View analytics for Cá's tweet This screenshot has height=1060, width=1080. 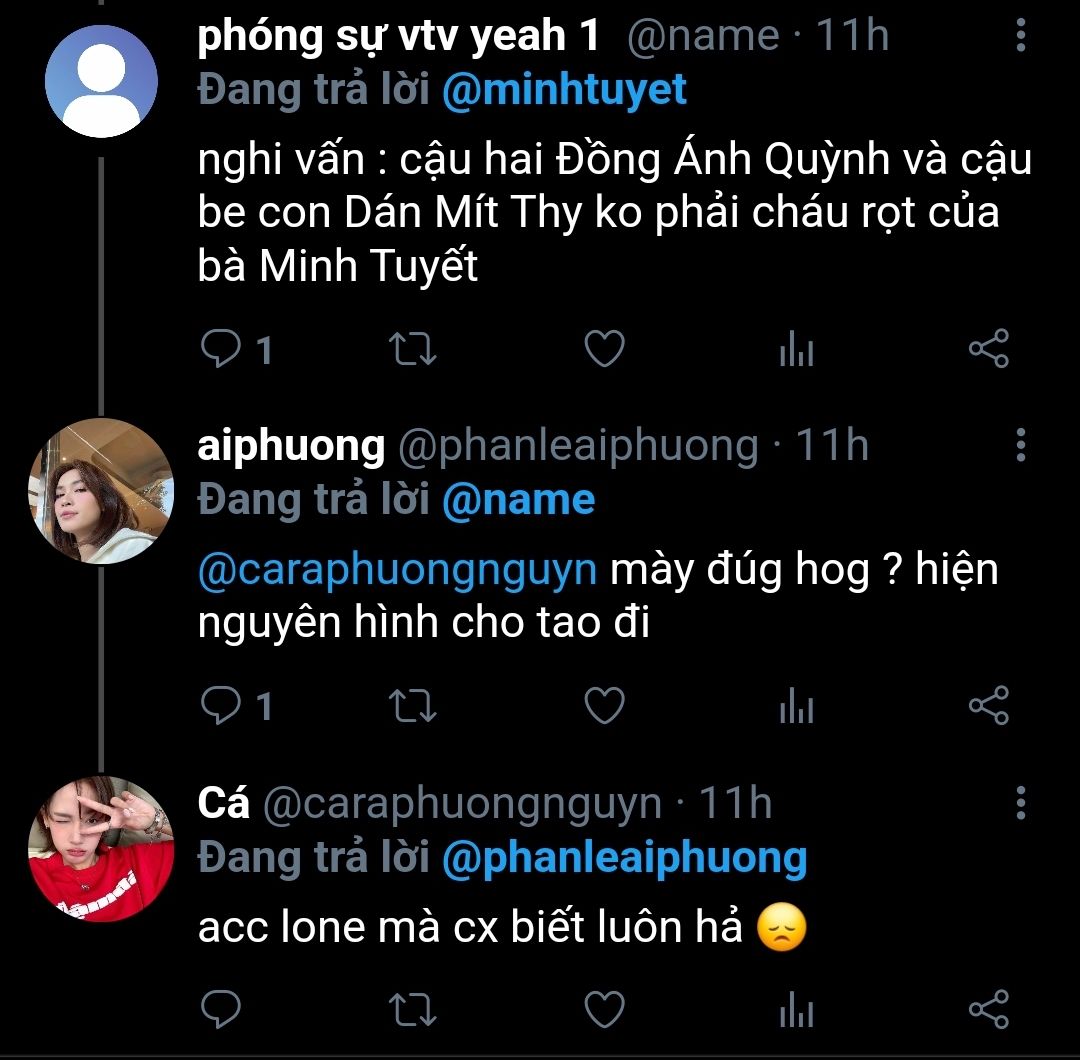pyautogui.click(x=796, y=1009)
